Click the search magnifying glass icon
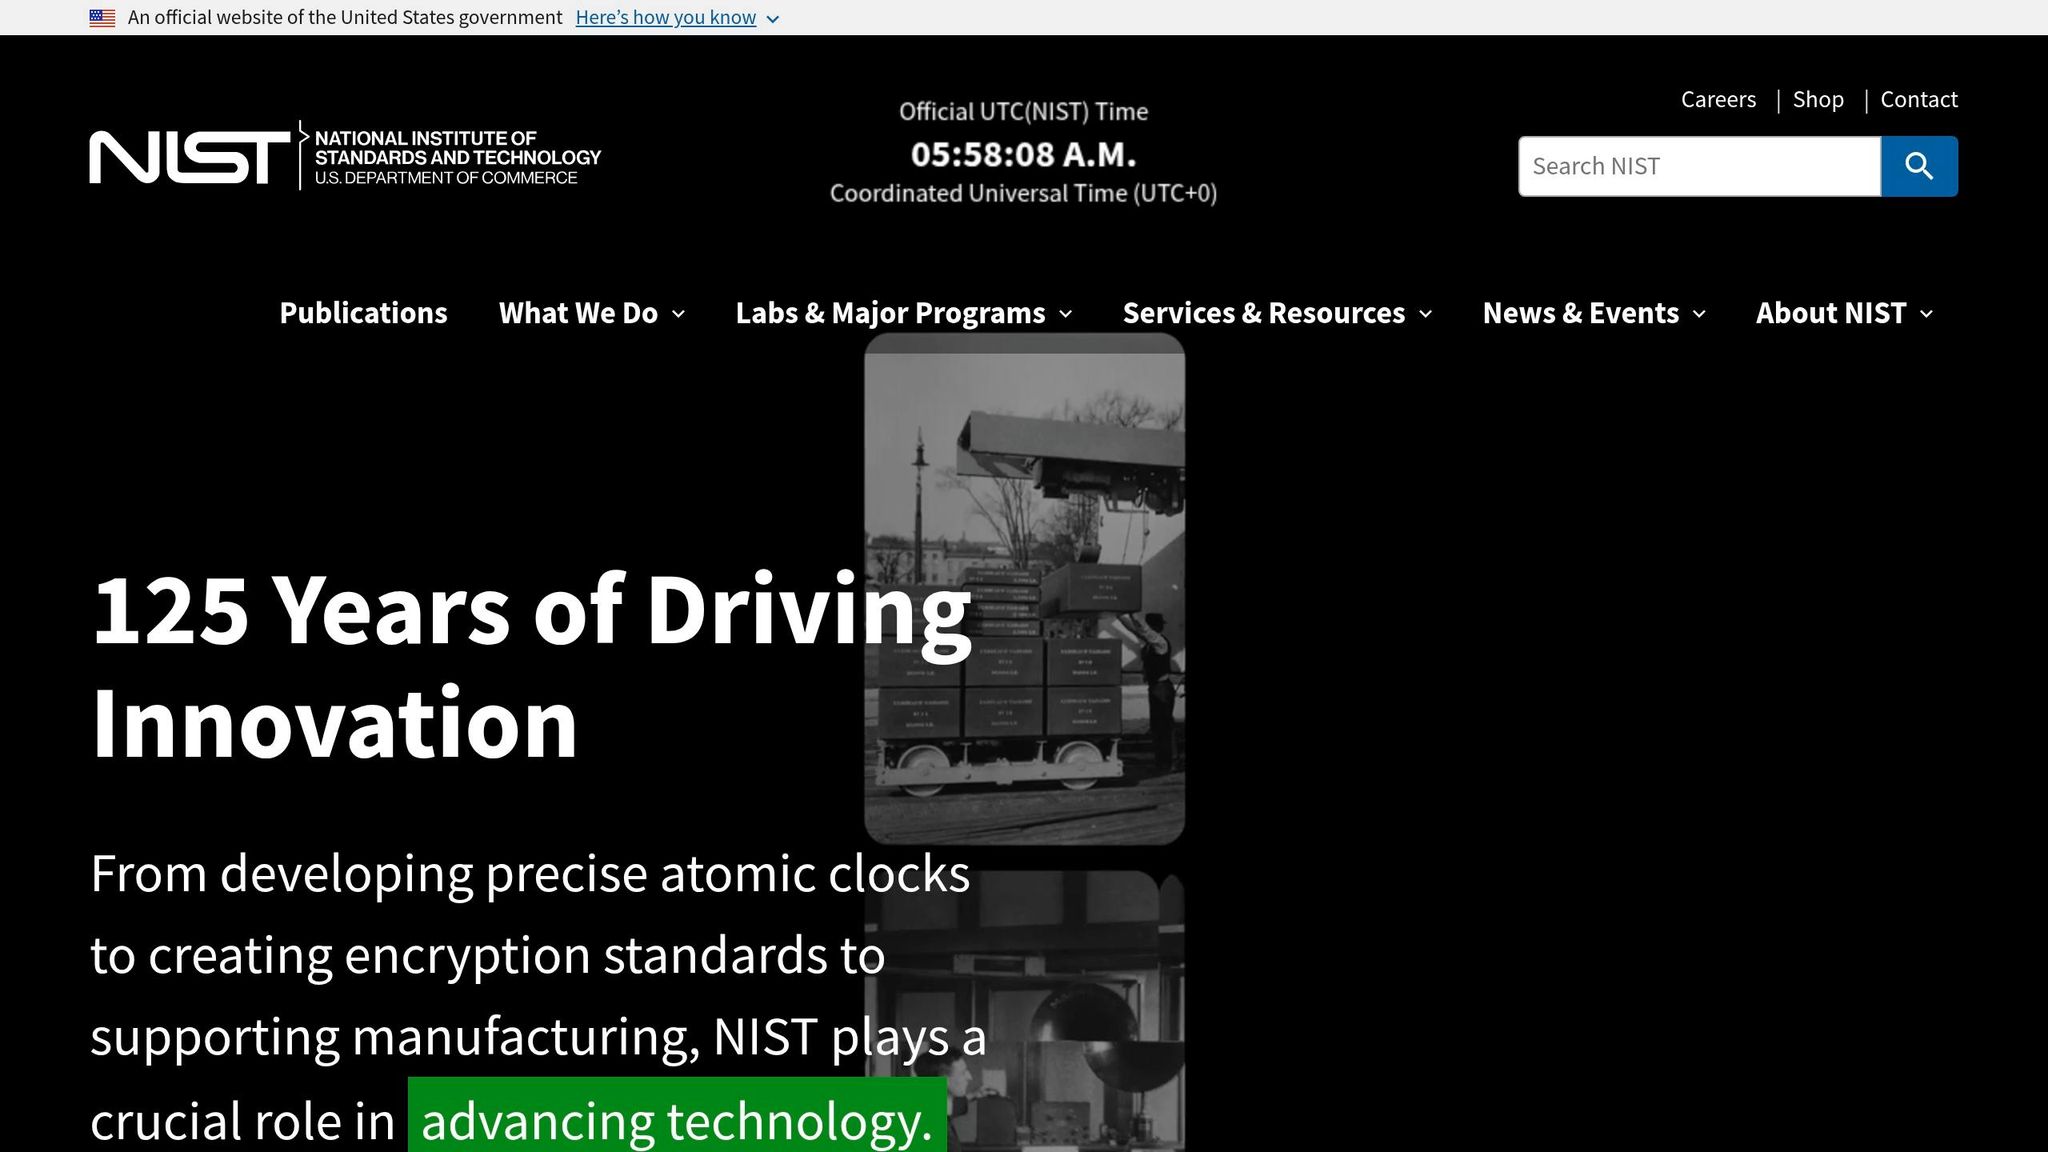Screen dimensions: 2048x1152 [x=1918, y=166]
